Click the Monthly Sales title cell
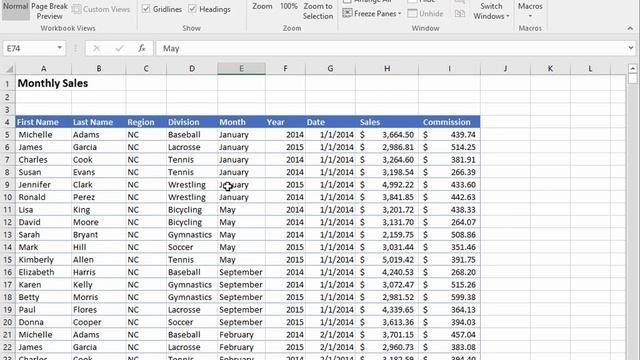 43,83
